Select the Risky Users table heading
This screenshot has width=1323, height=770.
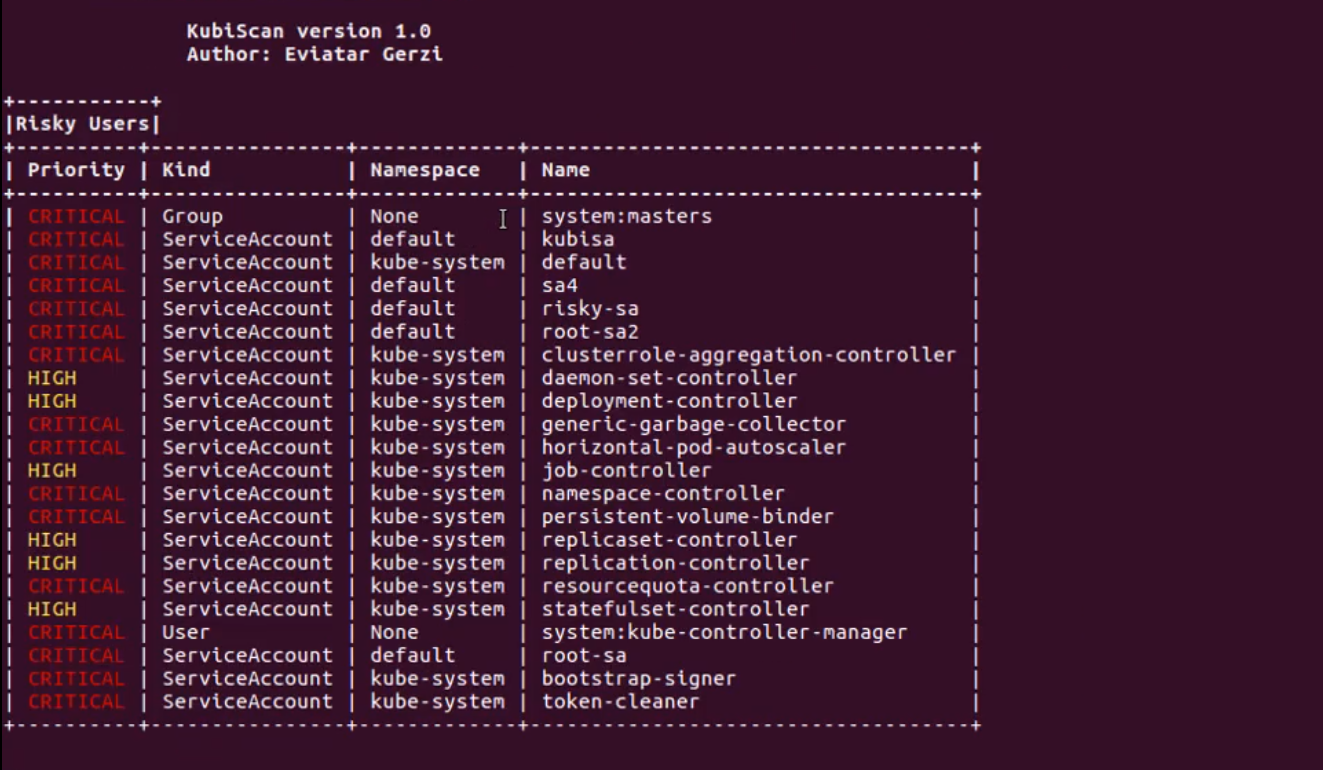click(82, 124)
